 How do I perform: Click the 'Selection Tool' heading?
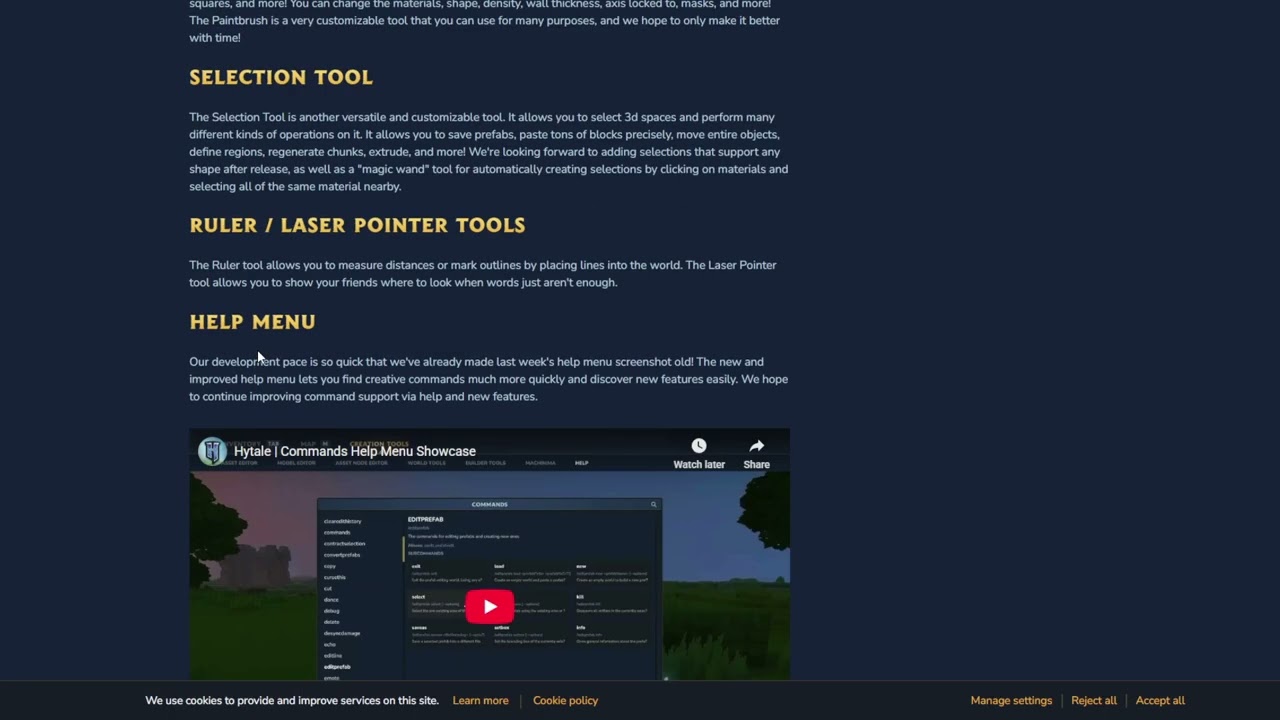click(x=281, y=77)
